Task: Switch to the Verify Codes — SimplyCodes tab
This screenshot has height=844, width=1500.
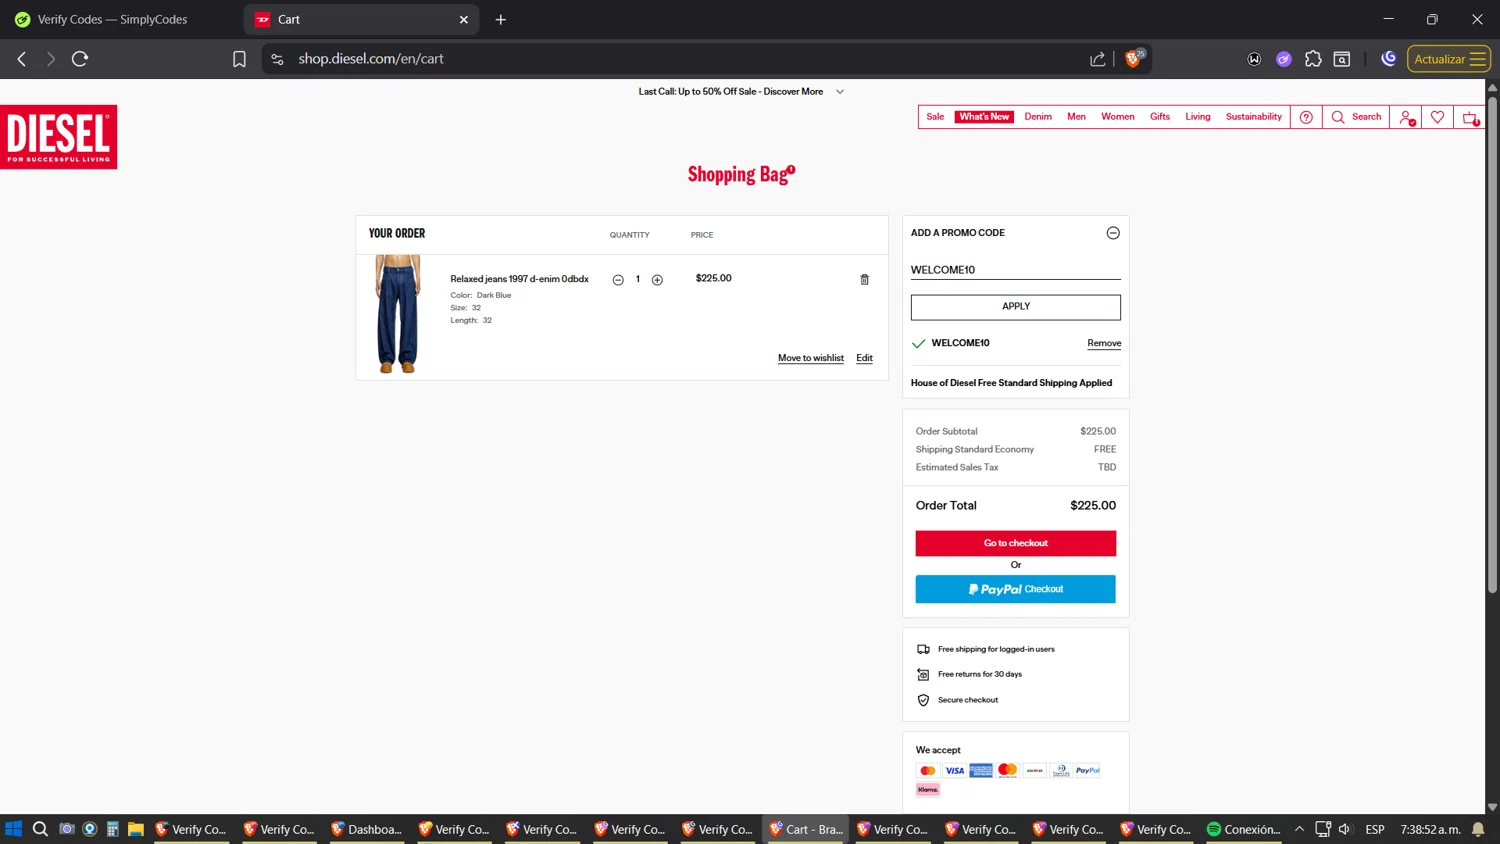Action: tap(120, 19)
